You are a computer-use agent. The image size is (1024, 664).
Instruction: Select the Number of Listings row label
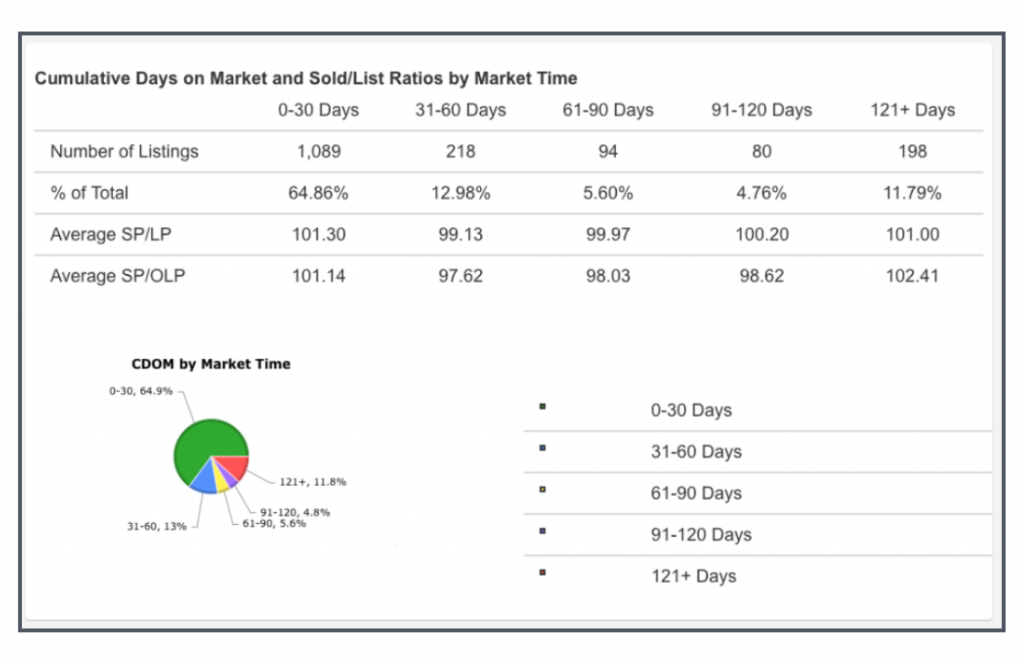coord(124,152)
